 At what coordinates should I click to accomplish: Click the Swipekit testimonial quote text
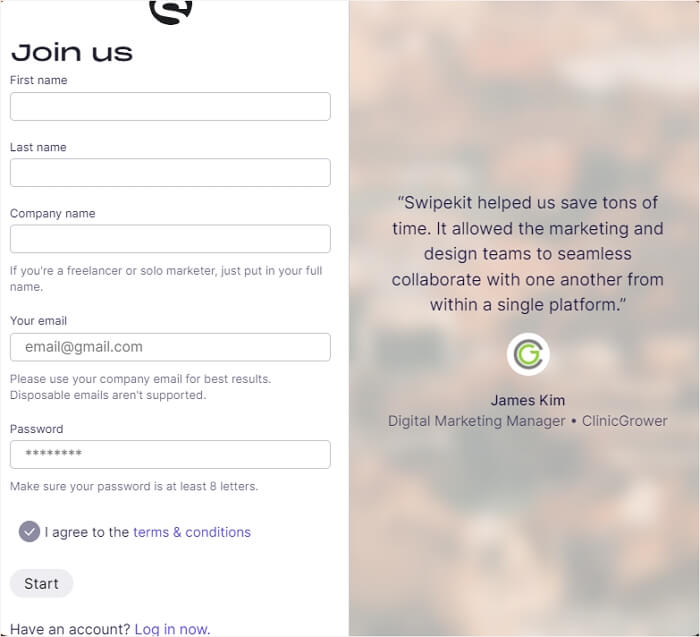click(x=527, y=253)
